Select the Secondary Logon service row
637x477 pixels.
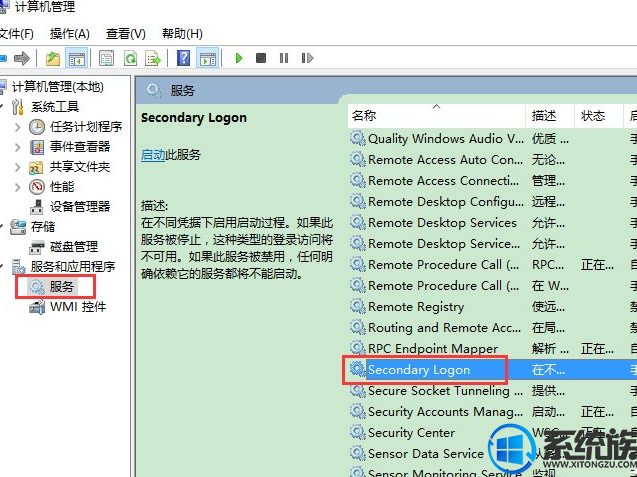click(x=492, y=370)
